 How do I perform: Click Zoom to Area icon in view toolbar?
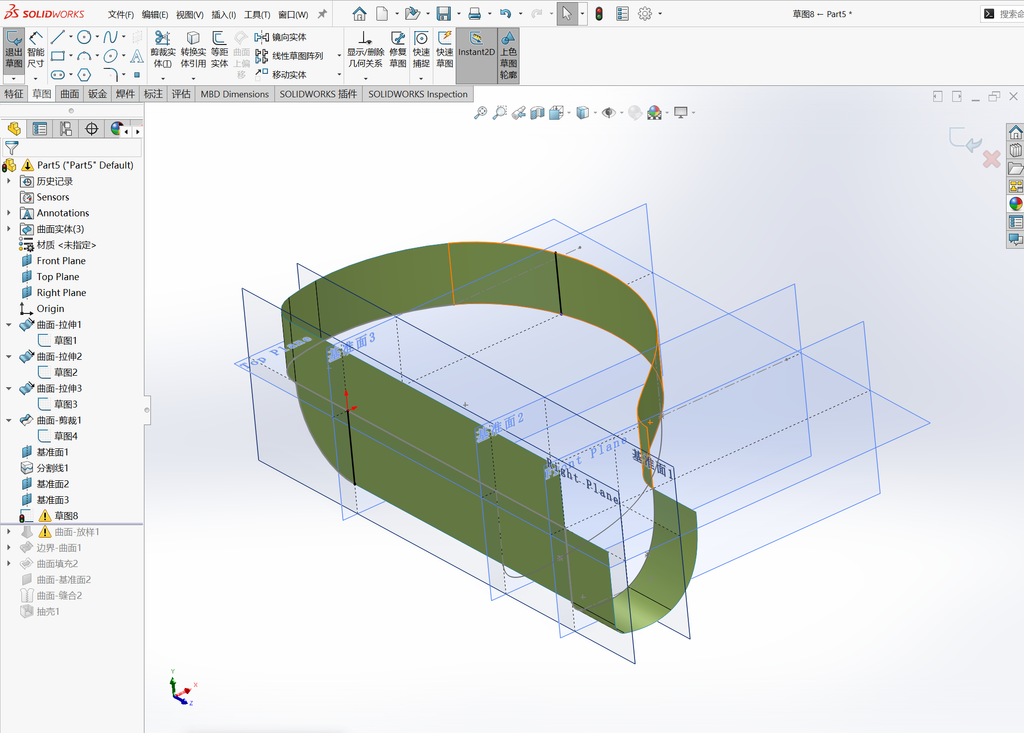pos(500,113)
